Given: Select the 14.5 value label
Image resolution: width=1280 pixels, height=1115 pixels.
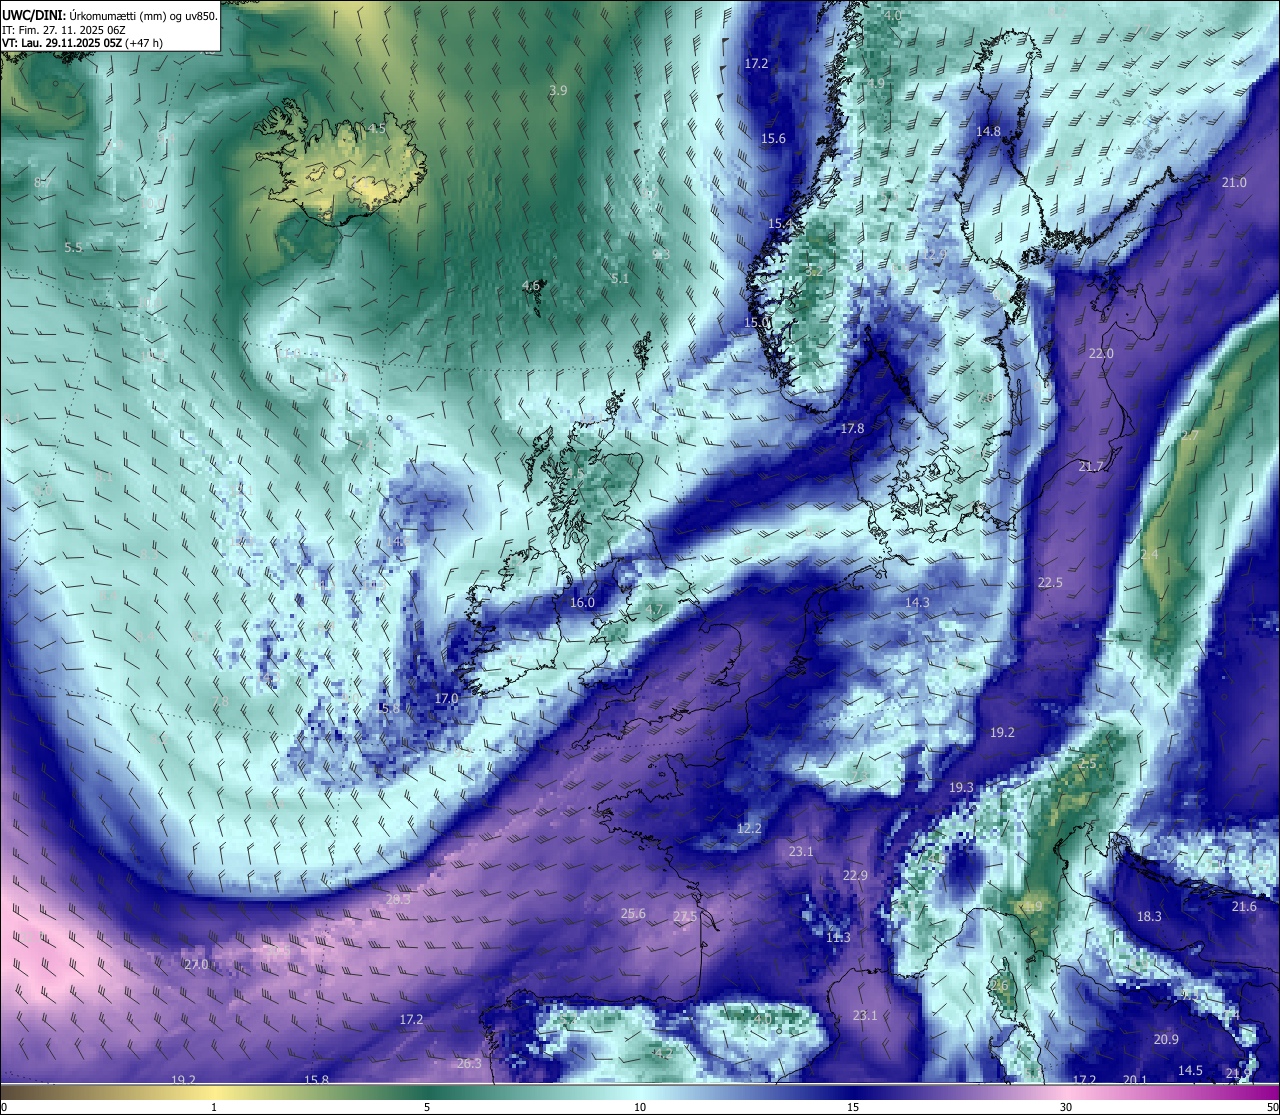Looking at the screenshot, I should [x=1190, y=1070].
